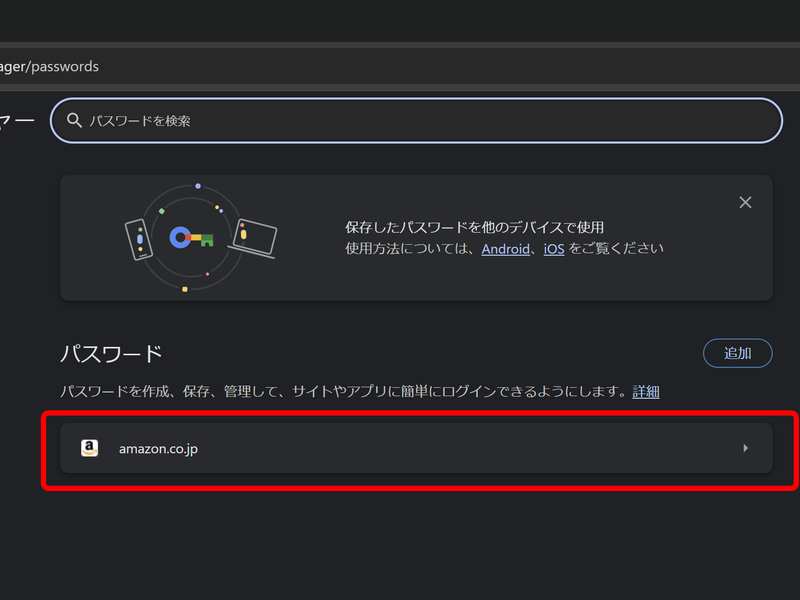This screenshot has width=800, height=600.
Task: Click the smartphone icon in the banner illustration
Action: (x=140, y=239)
